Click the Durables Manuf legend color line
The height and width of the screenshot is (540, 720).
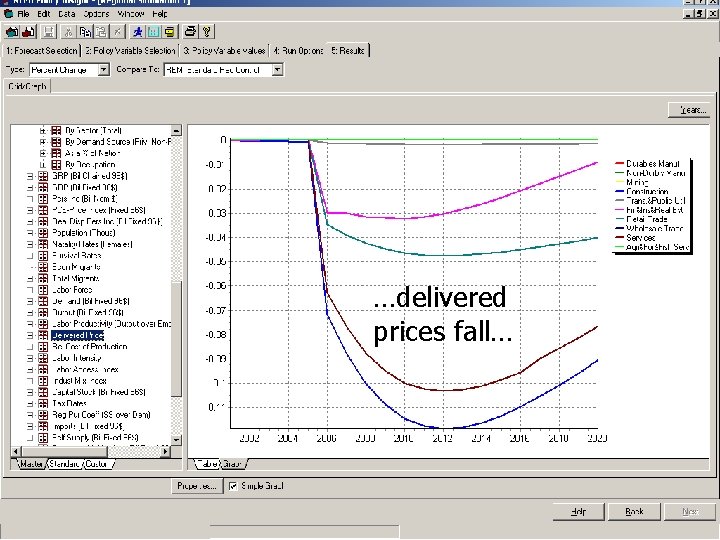click(x=619, y=163)
